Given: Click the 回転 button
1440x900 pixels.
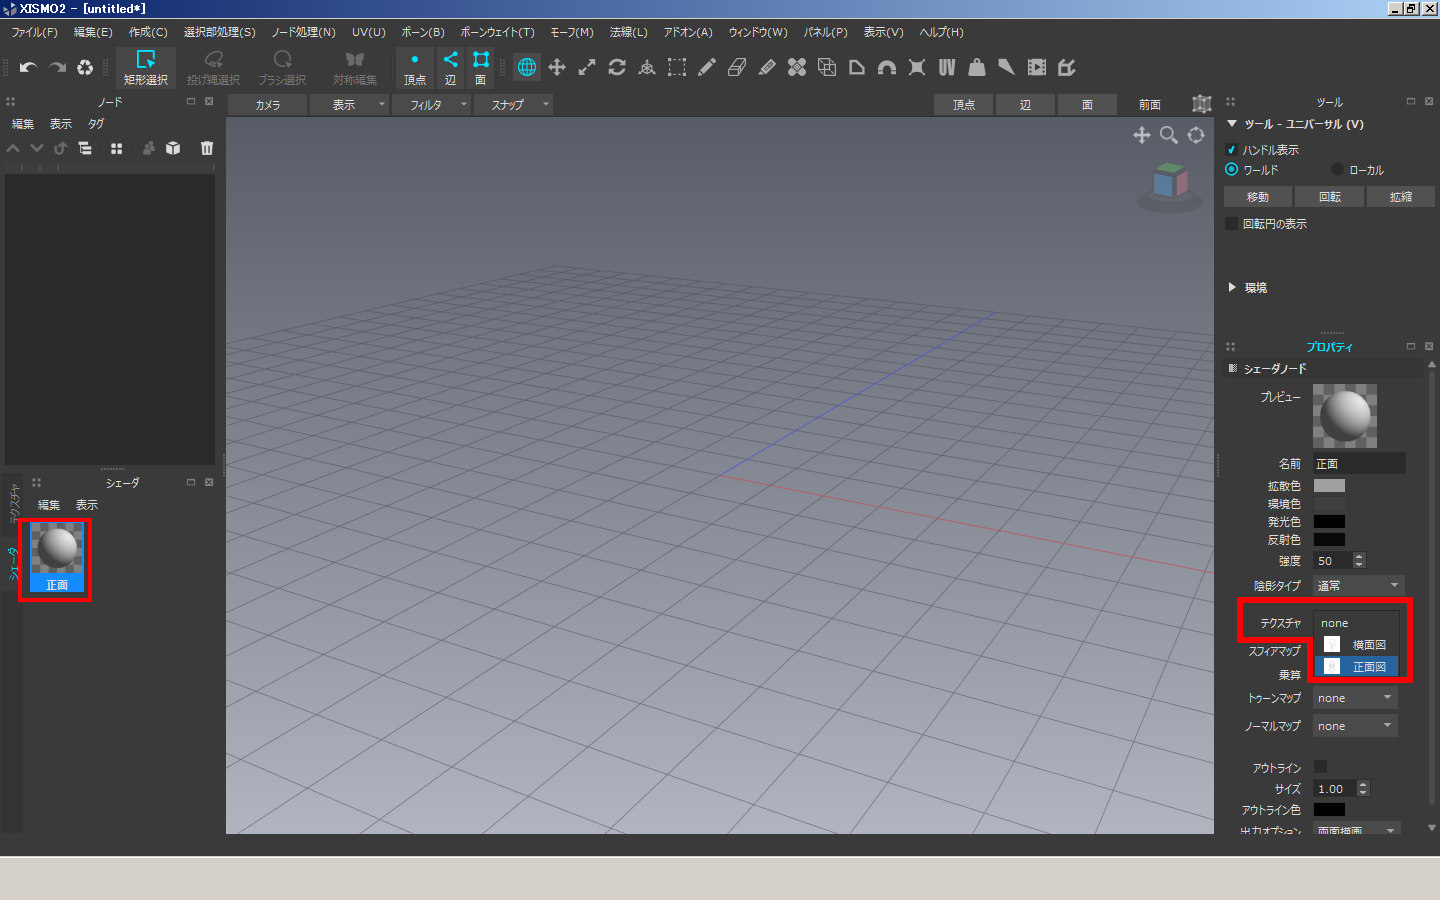Looking at the screenshot, I should [x=1330, y=197].
